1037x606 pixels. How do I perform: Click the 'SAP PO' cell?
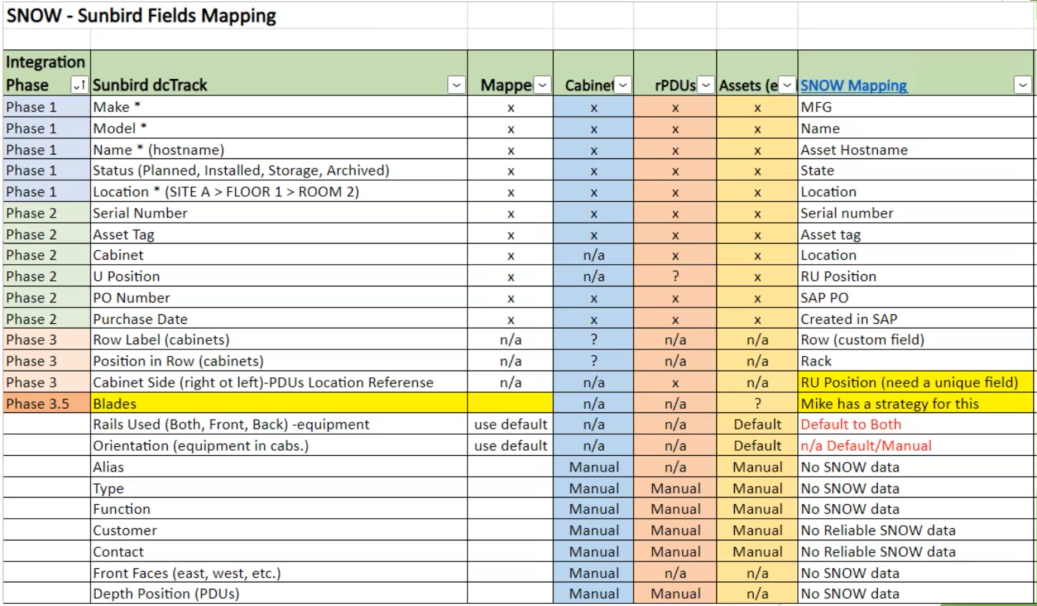point(915,297)
